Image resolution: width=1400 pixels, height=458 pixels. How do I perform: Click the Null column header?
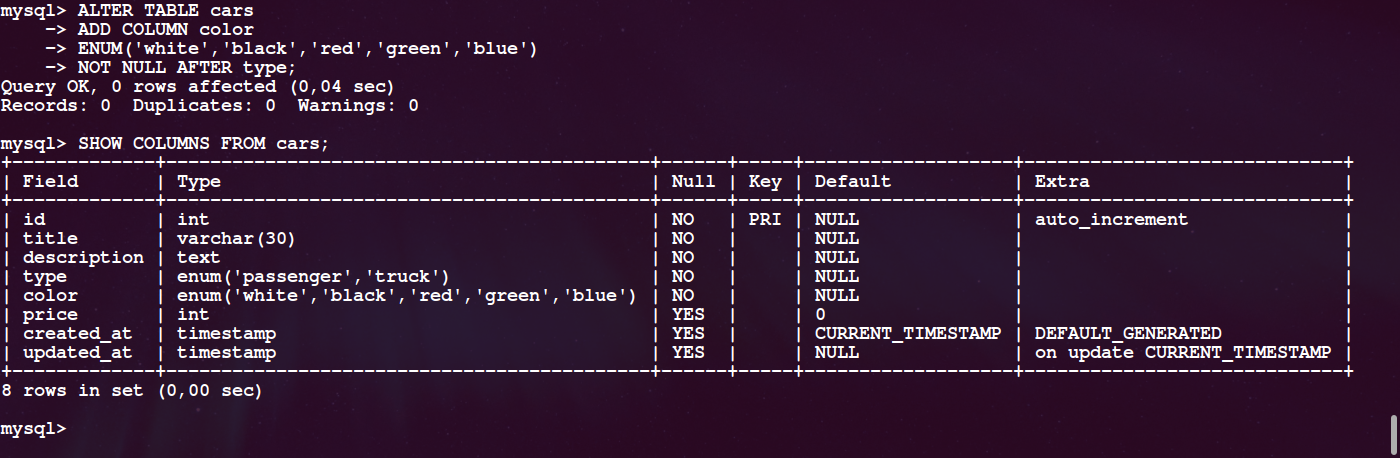[694, 182]
